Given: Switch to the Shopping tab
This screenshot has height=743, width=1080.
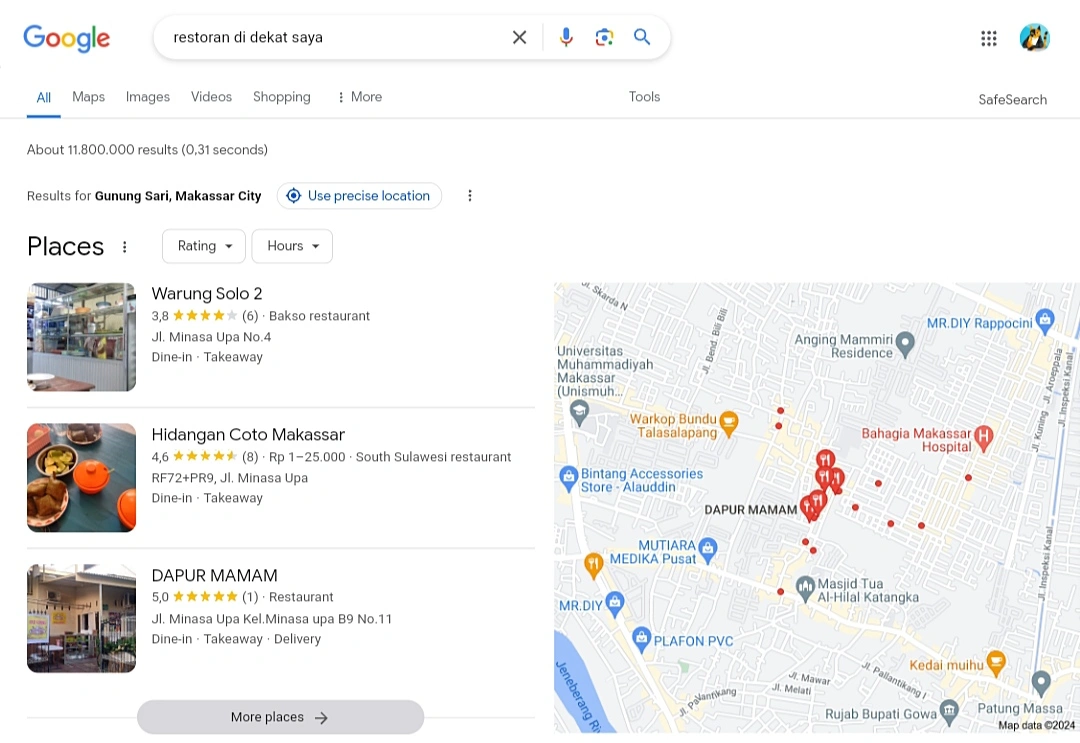Looking at the screenshot, I should (x=282, y=97).
